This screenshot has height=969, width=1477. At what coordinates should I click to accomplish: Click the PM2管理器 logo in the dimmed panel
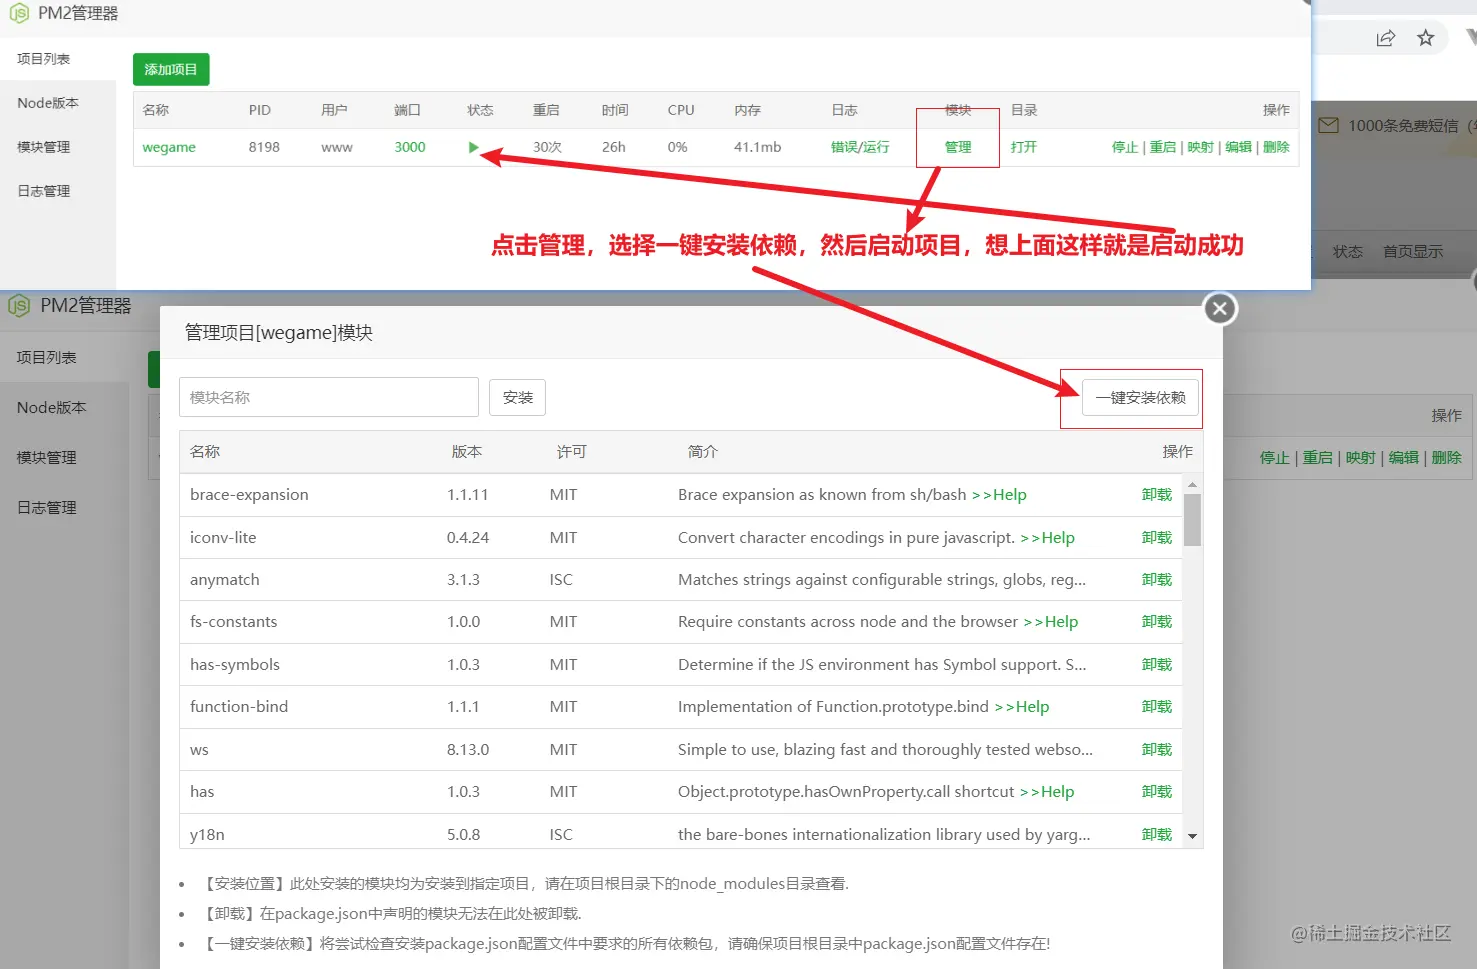[x=19, y=305]
